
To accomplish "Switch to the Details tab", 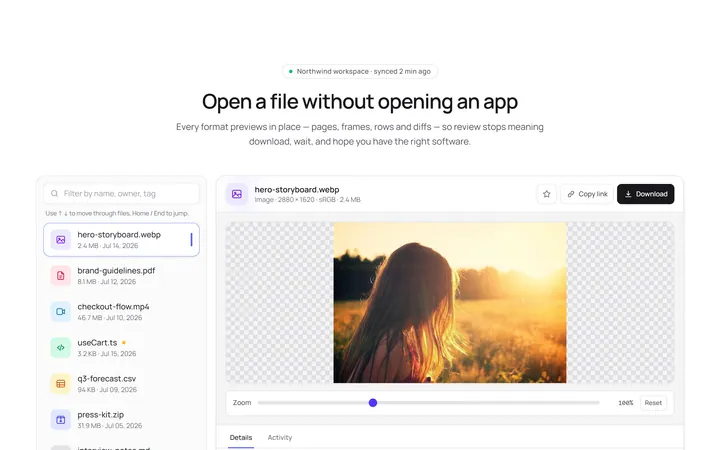I will 241,438.
